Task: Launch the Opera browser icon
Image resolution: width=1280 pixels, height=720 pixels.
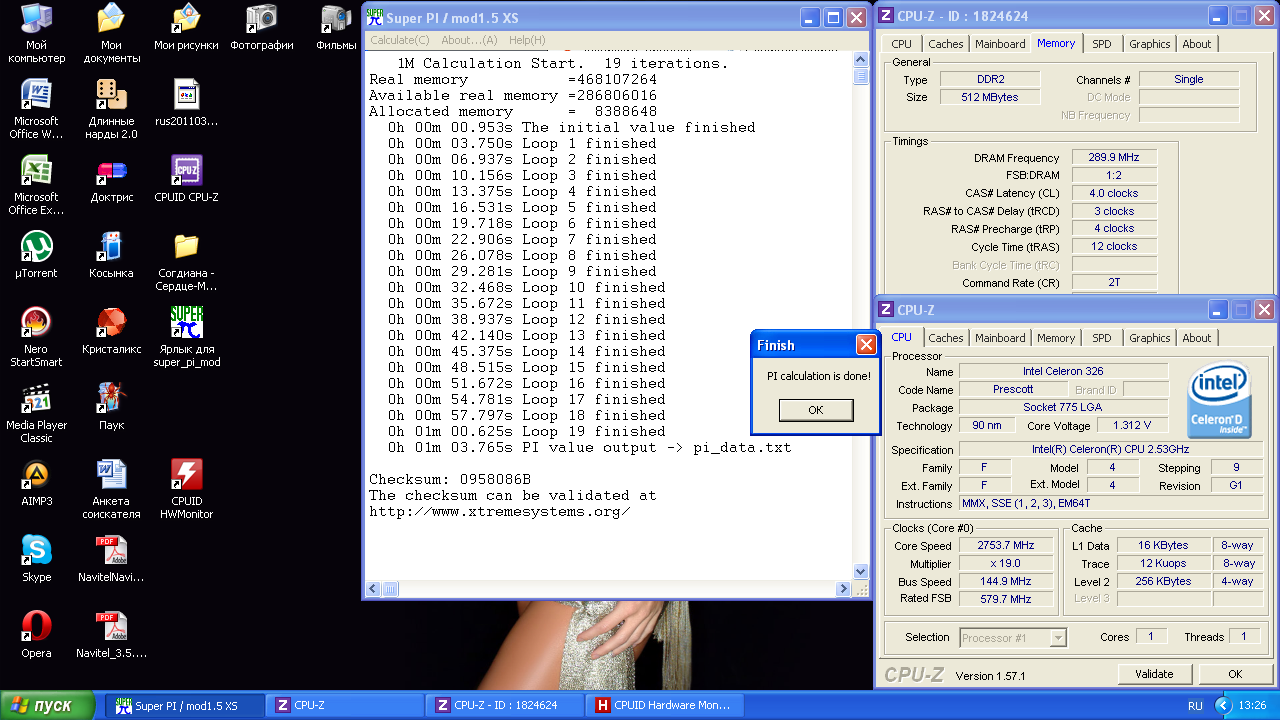Action: pos(36,627)
